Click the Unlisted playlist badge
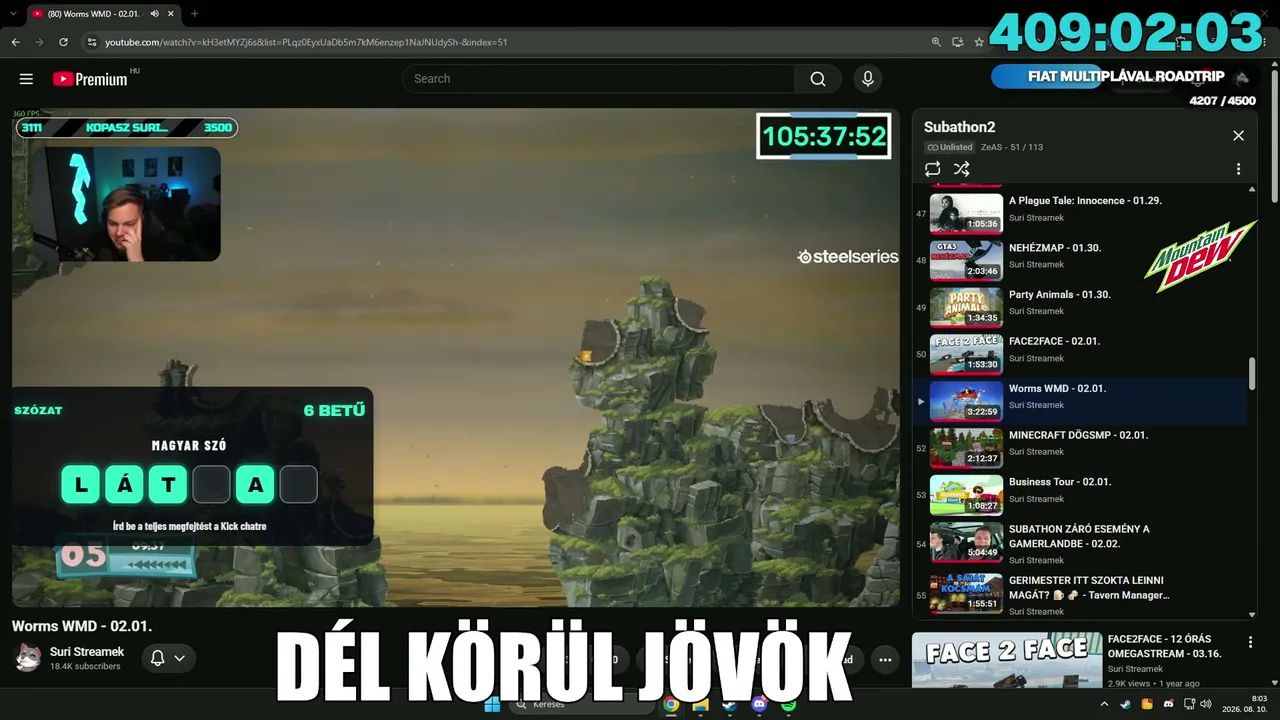 tap(949, 147)
